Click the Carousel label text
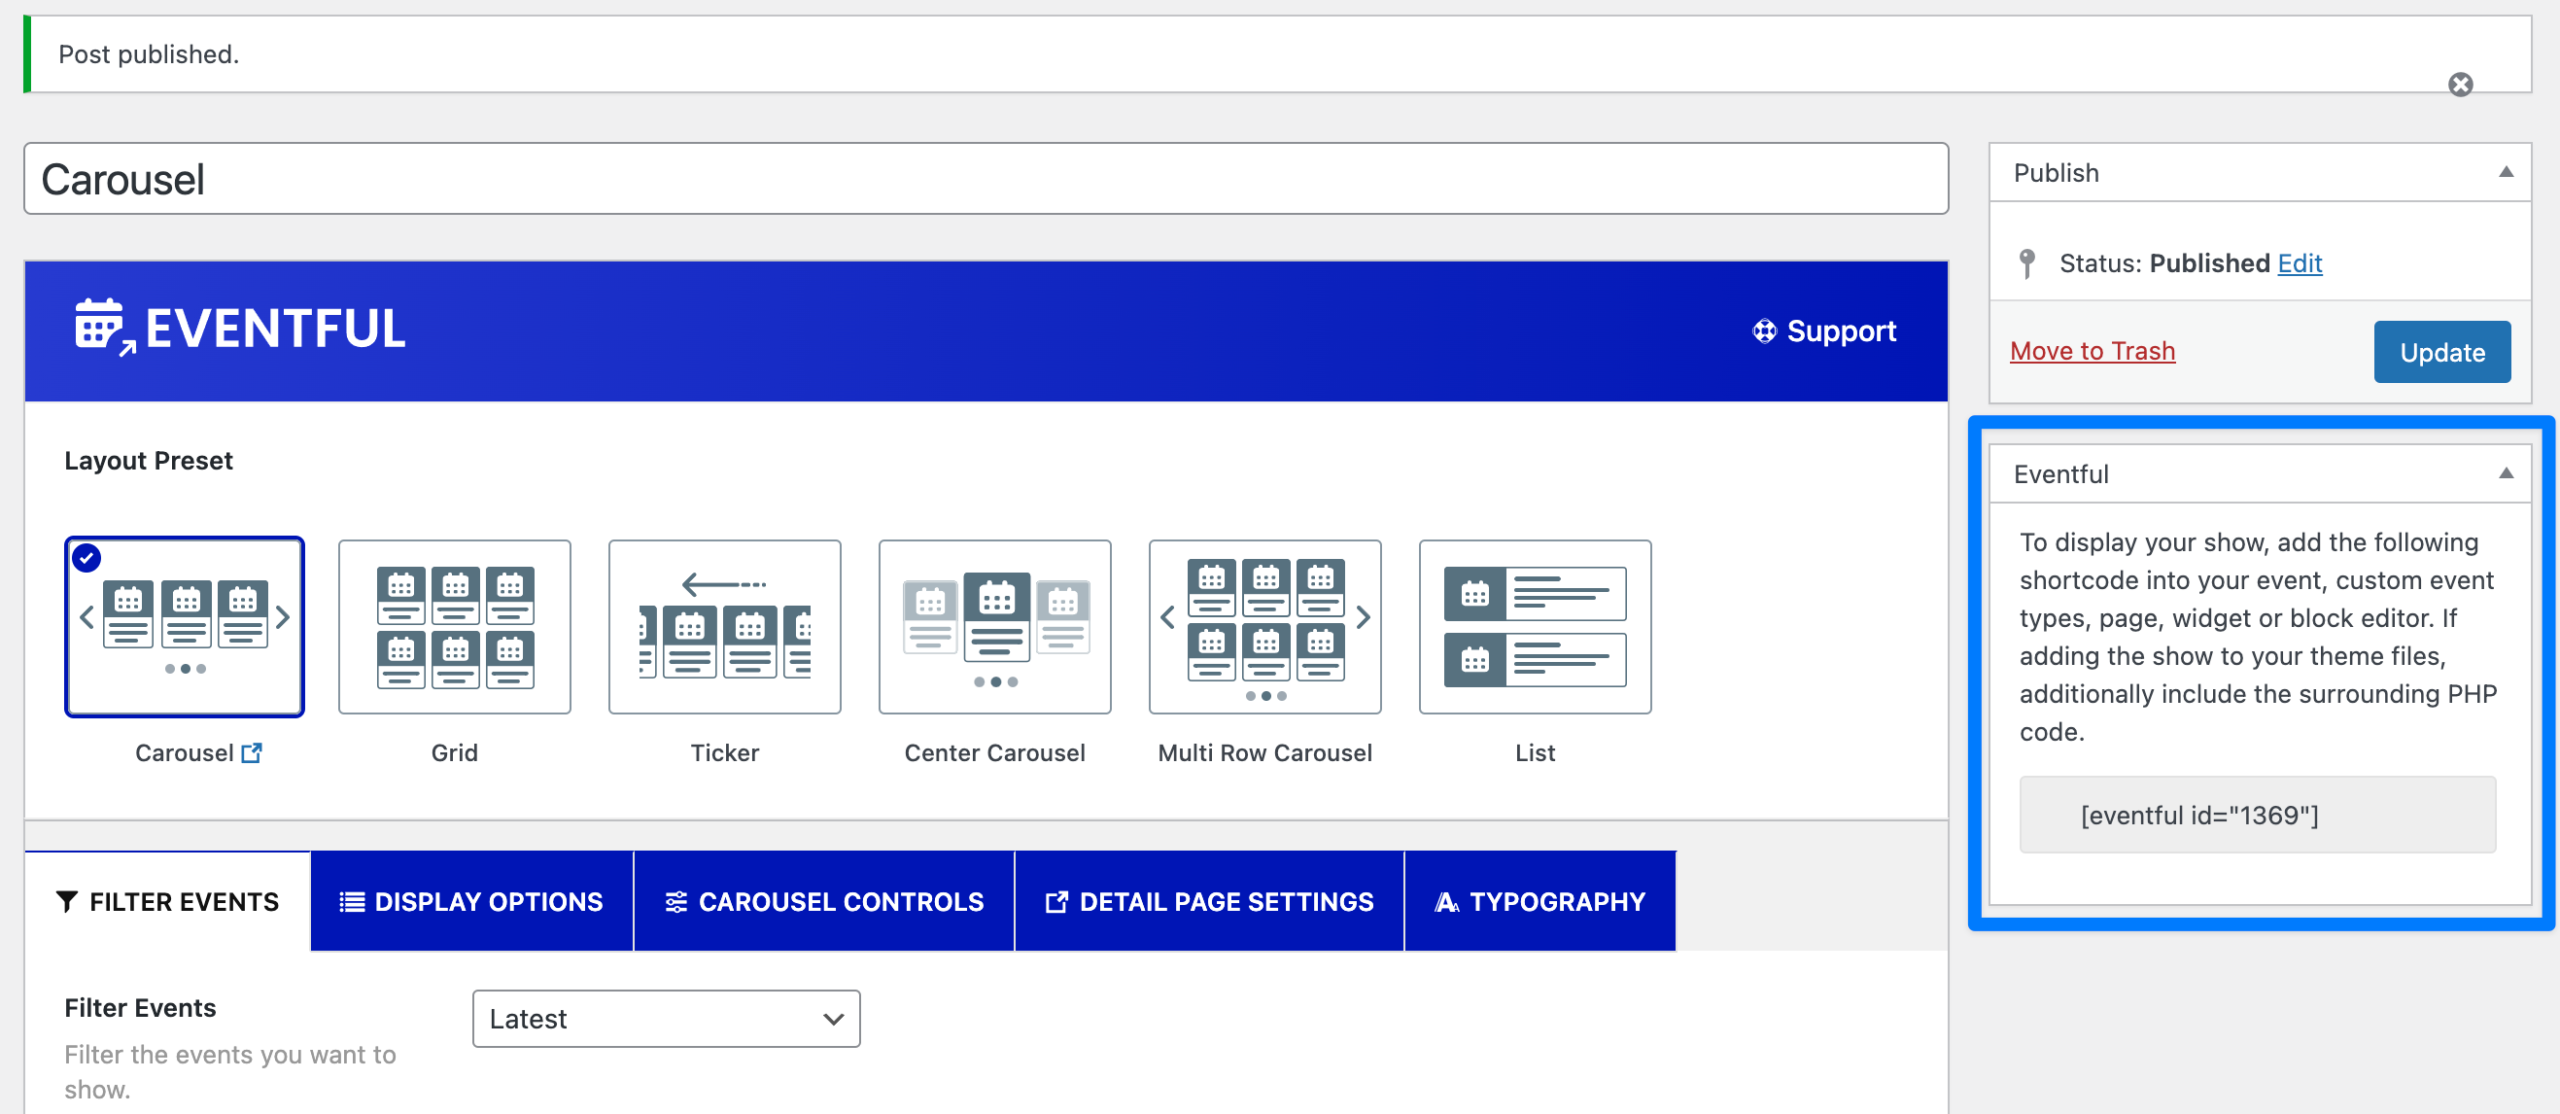This screenshot has width=2560, height=1114. tap(184, 753)
